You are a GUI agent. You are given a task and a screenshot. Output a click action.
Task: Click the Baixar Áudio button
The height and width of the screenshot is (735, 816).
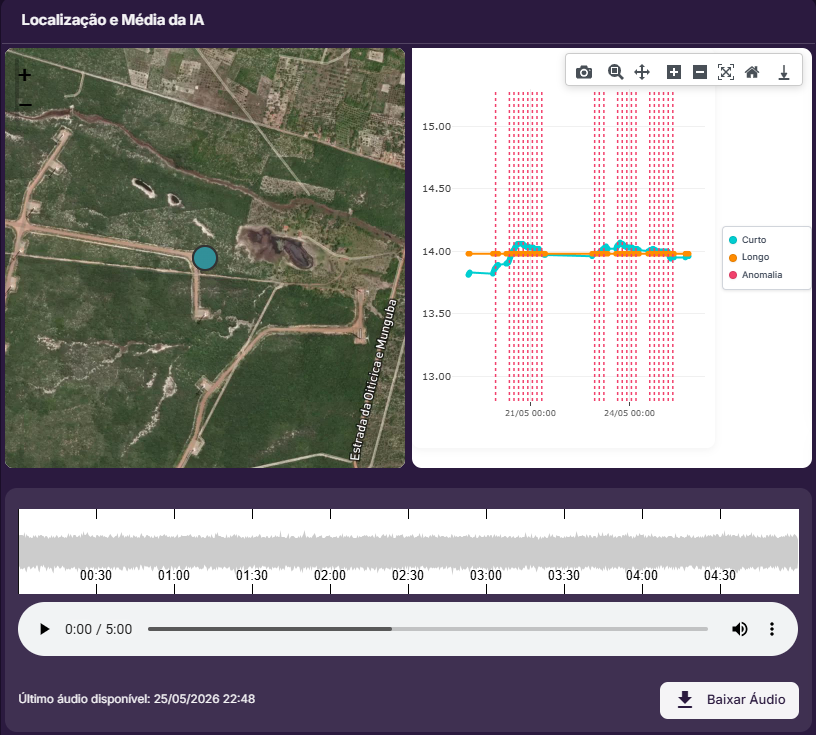[729, 700]
